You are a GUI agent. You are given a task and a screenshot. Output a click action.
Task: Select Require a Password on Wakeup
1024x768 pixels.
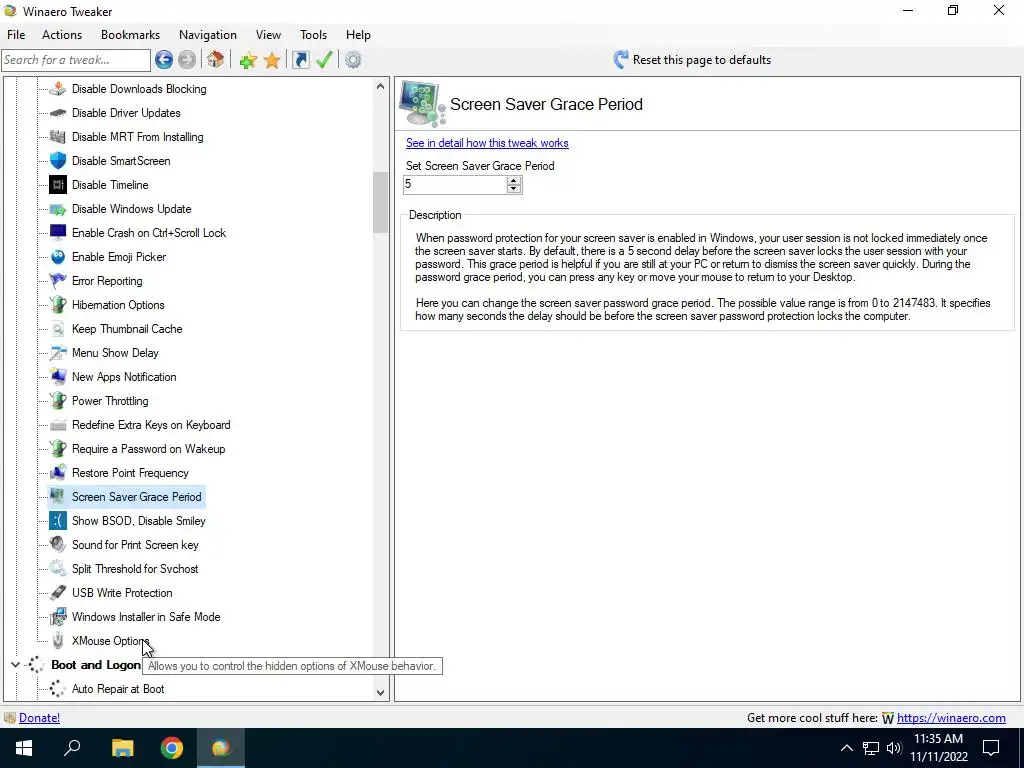148,449
